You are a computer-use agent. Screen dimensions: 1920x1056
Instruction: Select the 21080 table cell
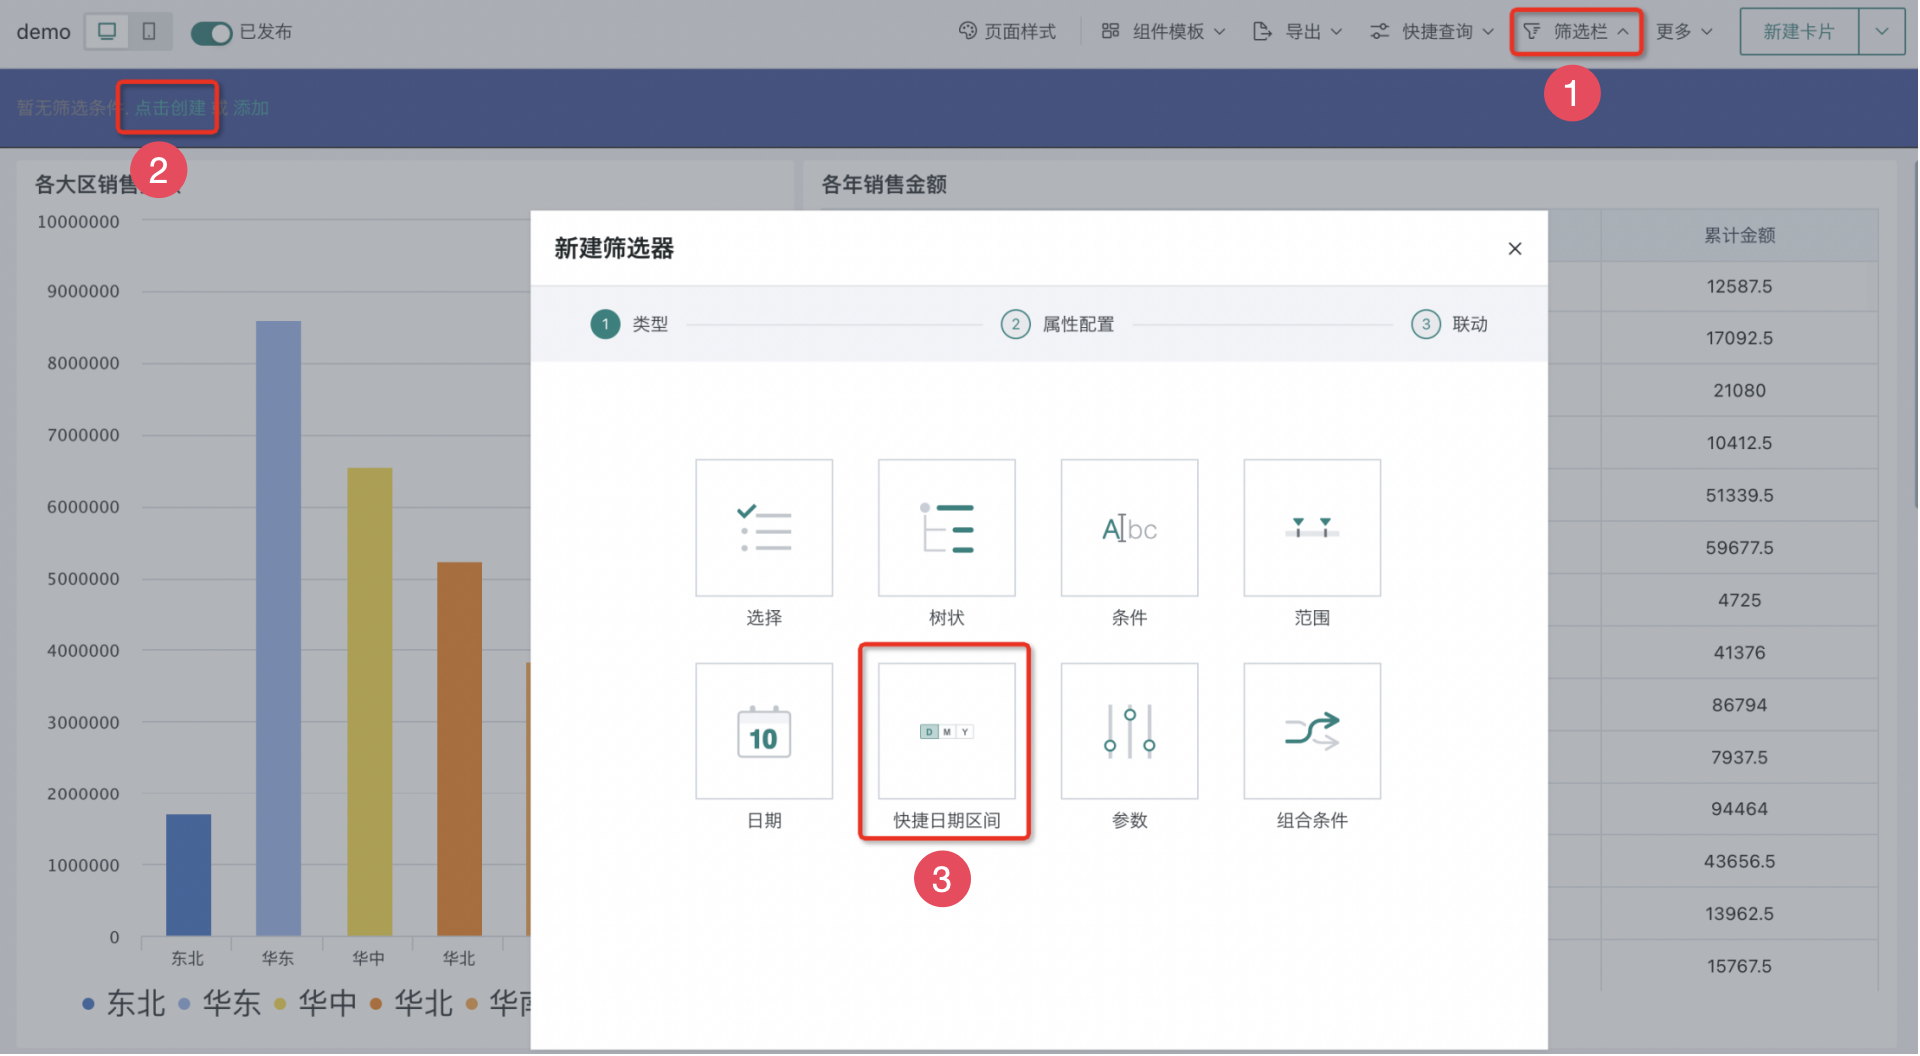pyautogui.click(x=1739, y=391)
